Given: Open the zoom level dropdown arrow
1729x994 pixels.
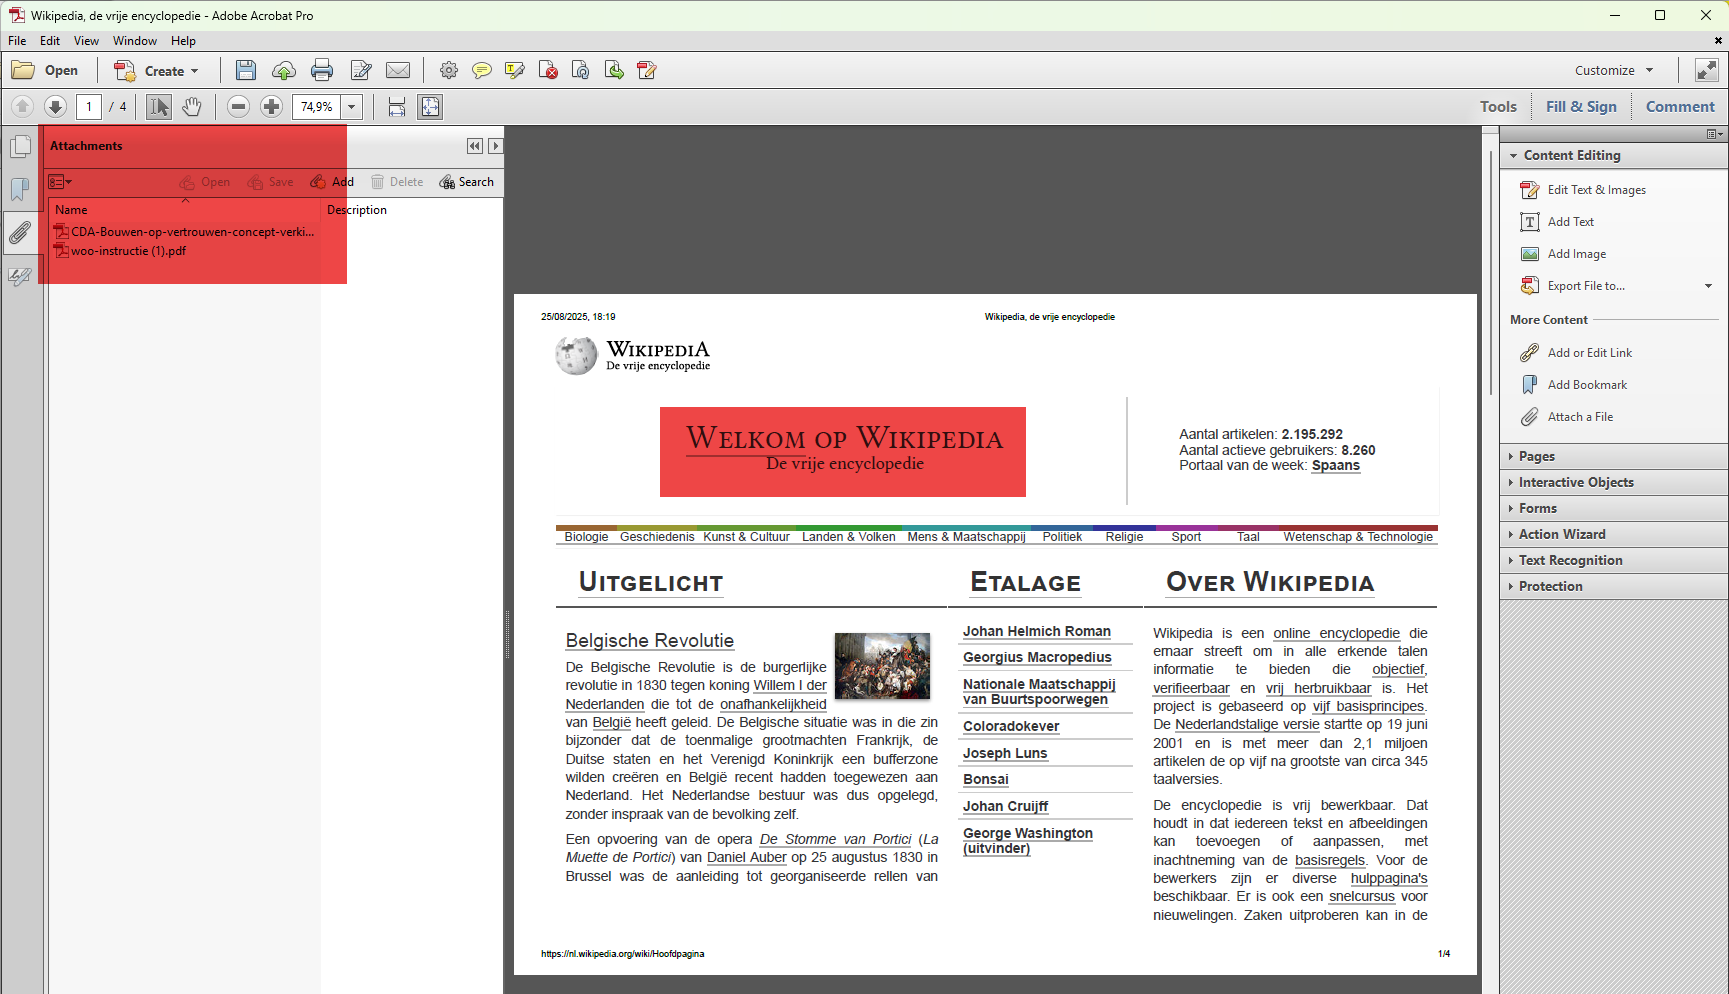Looking at the screenshot, I should (x=351, y=107).
